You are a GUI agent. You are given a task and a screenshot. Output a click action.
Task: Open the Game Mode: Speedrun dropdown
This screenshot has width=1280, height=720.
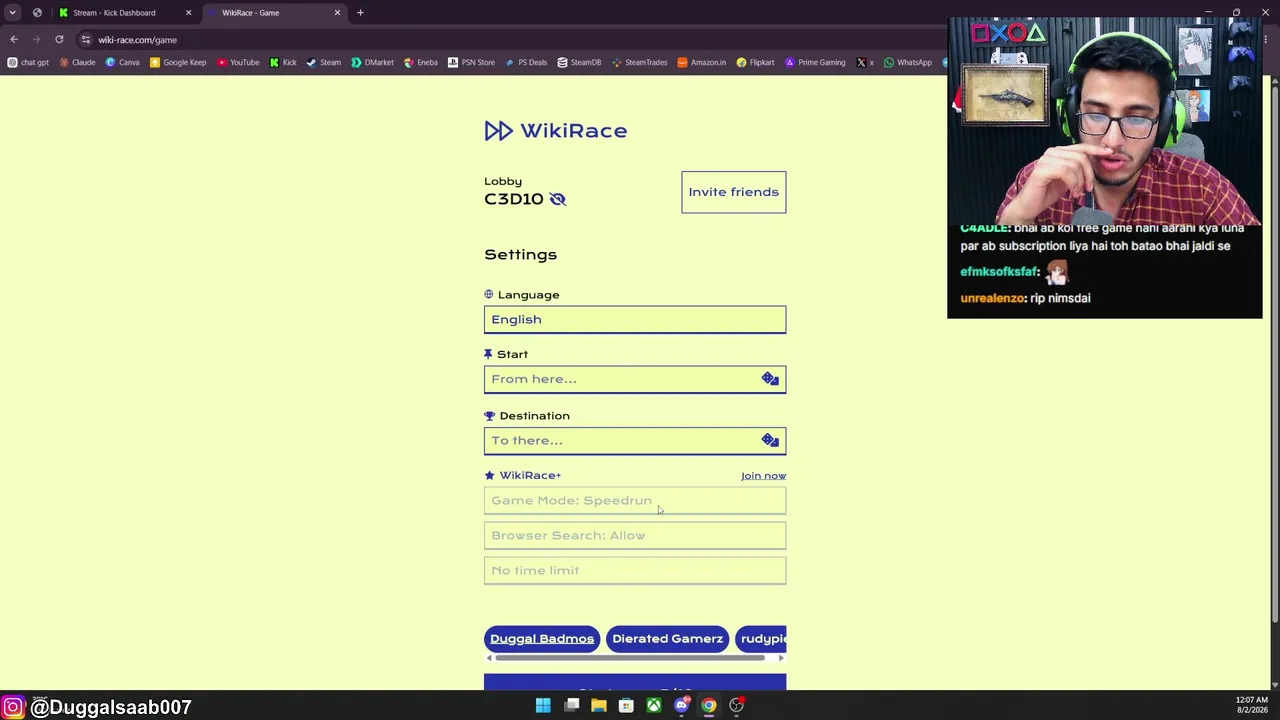[x=635, y=500]
